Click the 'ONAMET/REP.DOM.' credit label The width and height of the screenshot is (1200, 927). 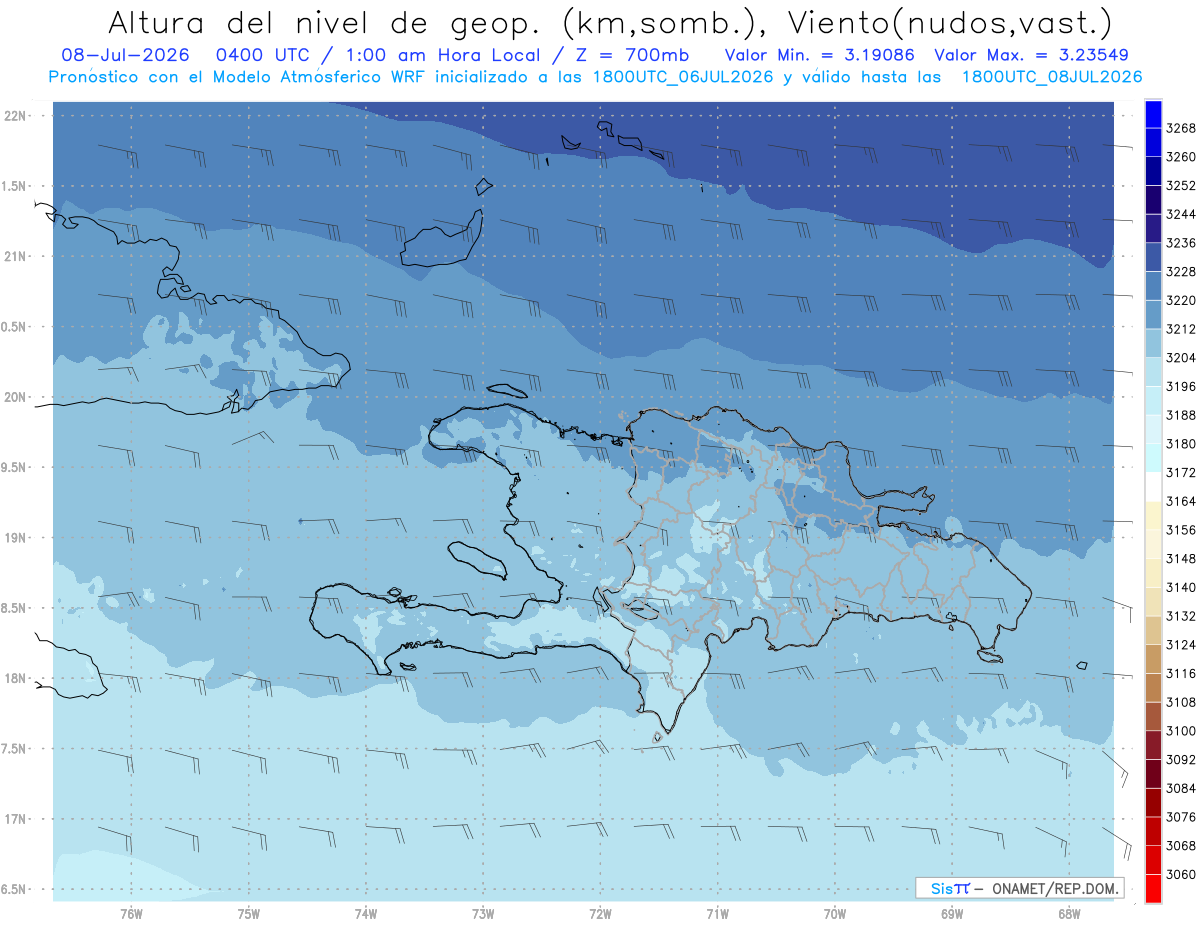[1056, 888]
